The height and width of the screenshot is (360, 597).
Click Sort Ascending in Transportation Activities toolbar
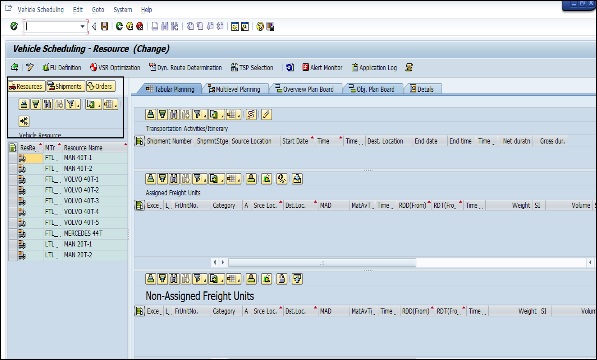point(150,114)
